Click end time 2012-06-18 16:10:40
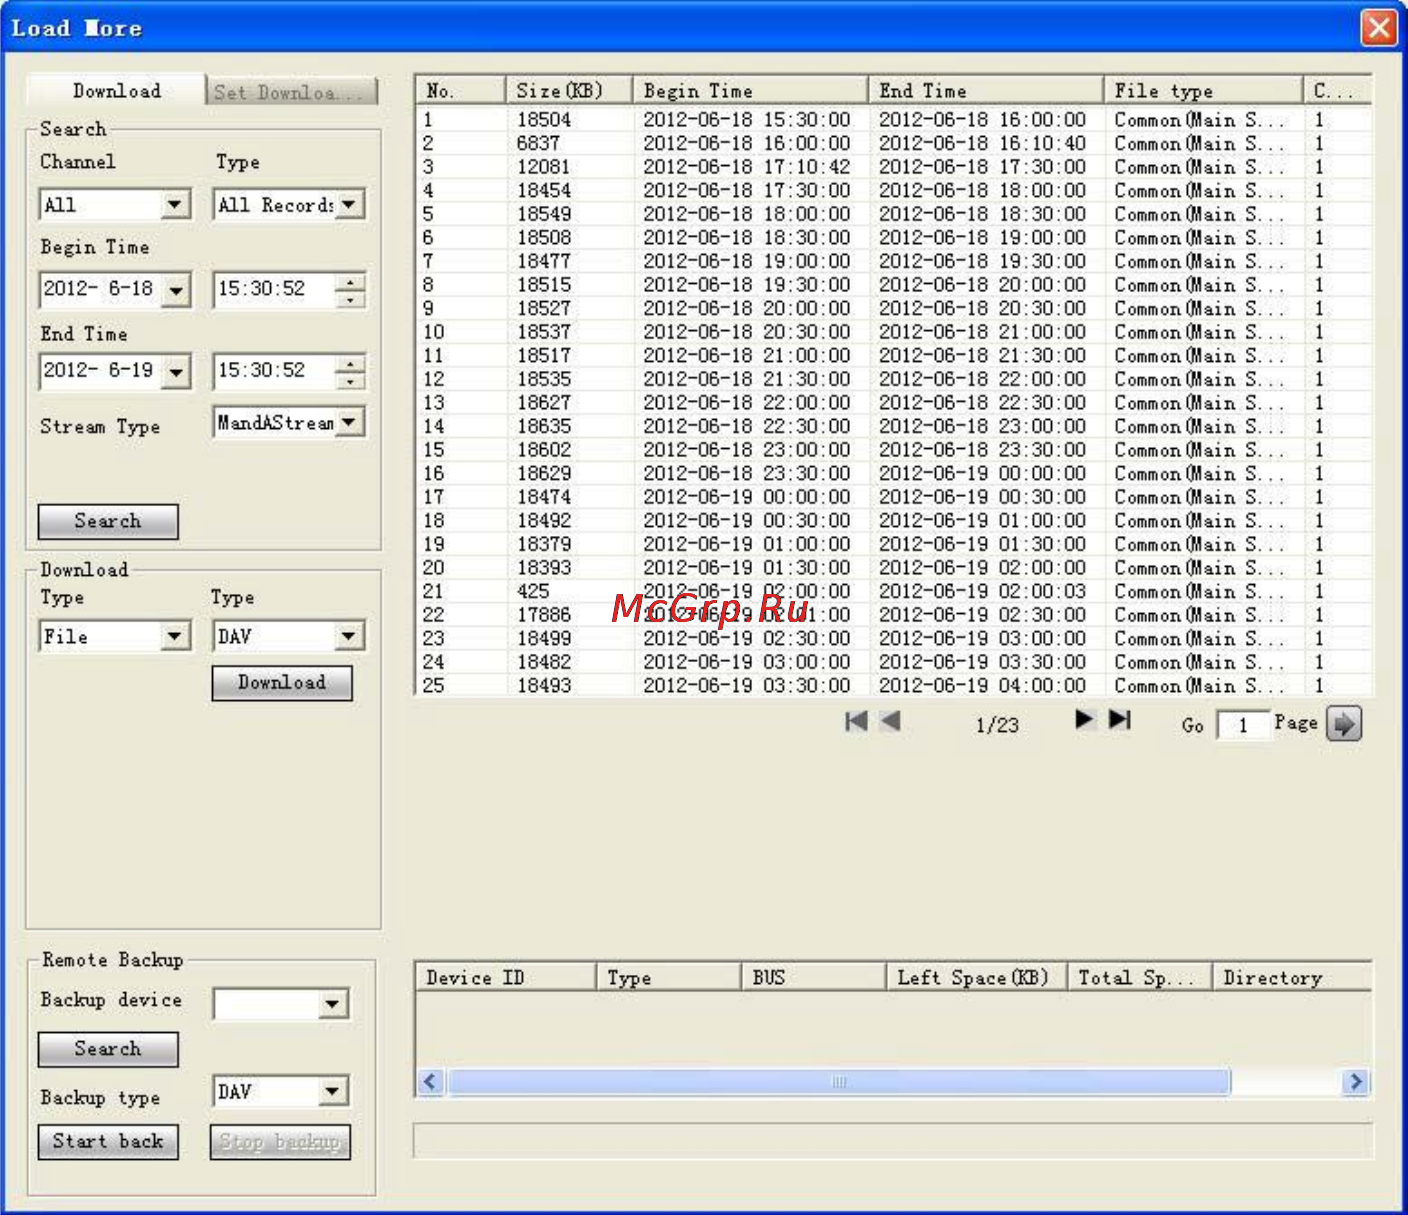 click(982, 143)
